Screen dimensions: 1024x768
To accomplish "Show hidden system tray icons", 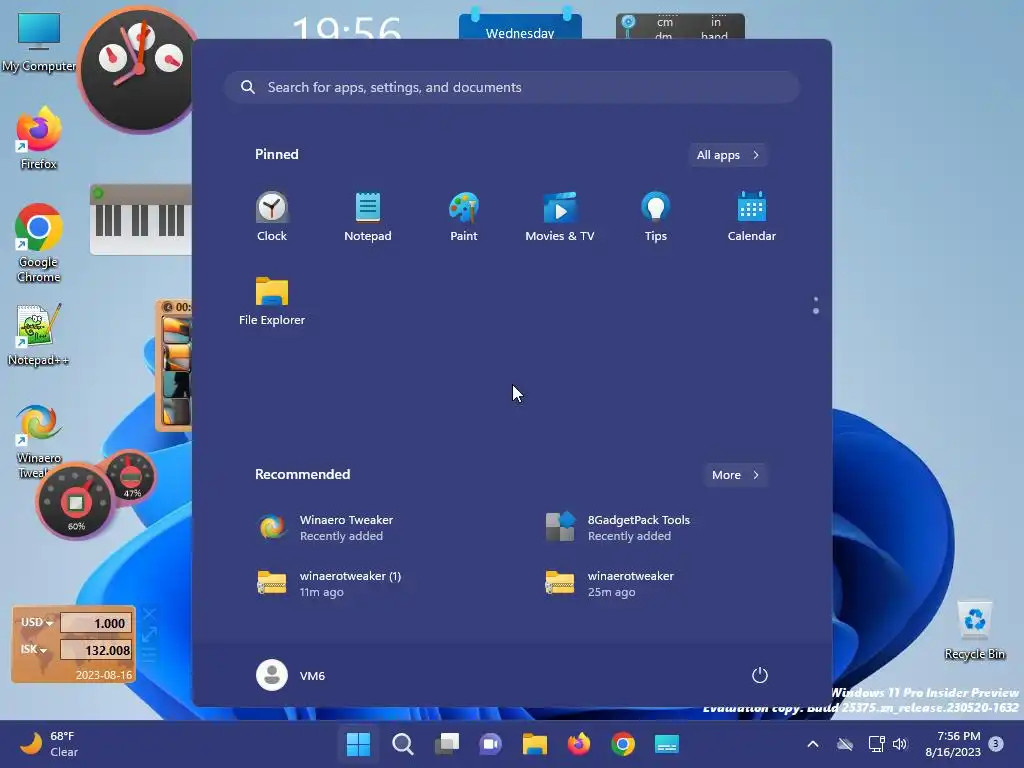I will 813,744.
